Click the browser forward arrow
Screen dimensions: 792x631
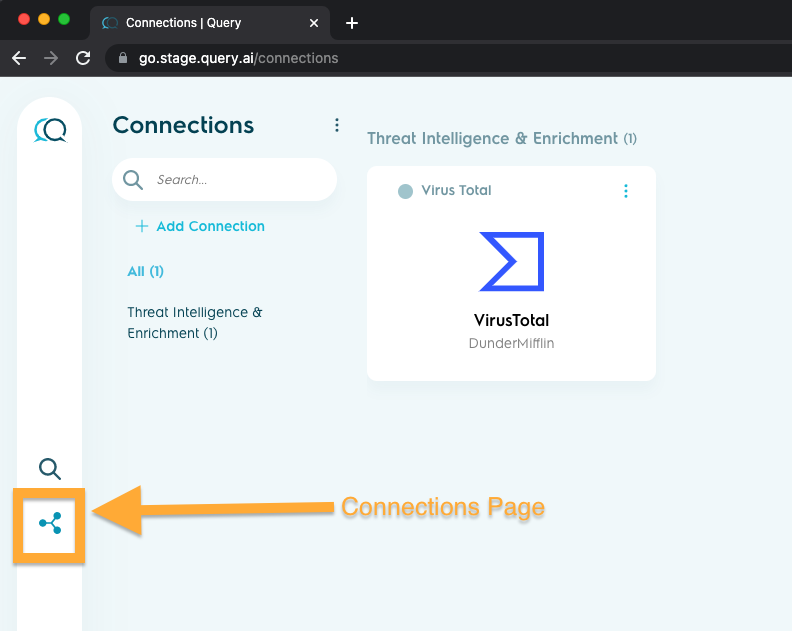coord(51,58)
